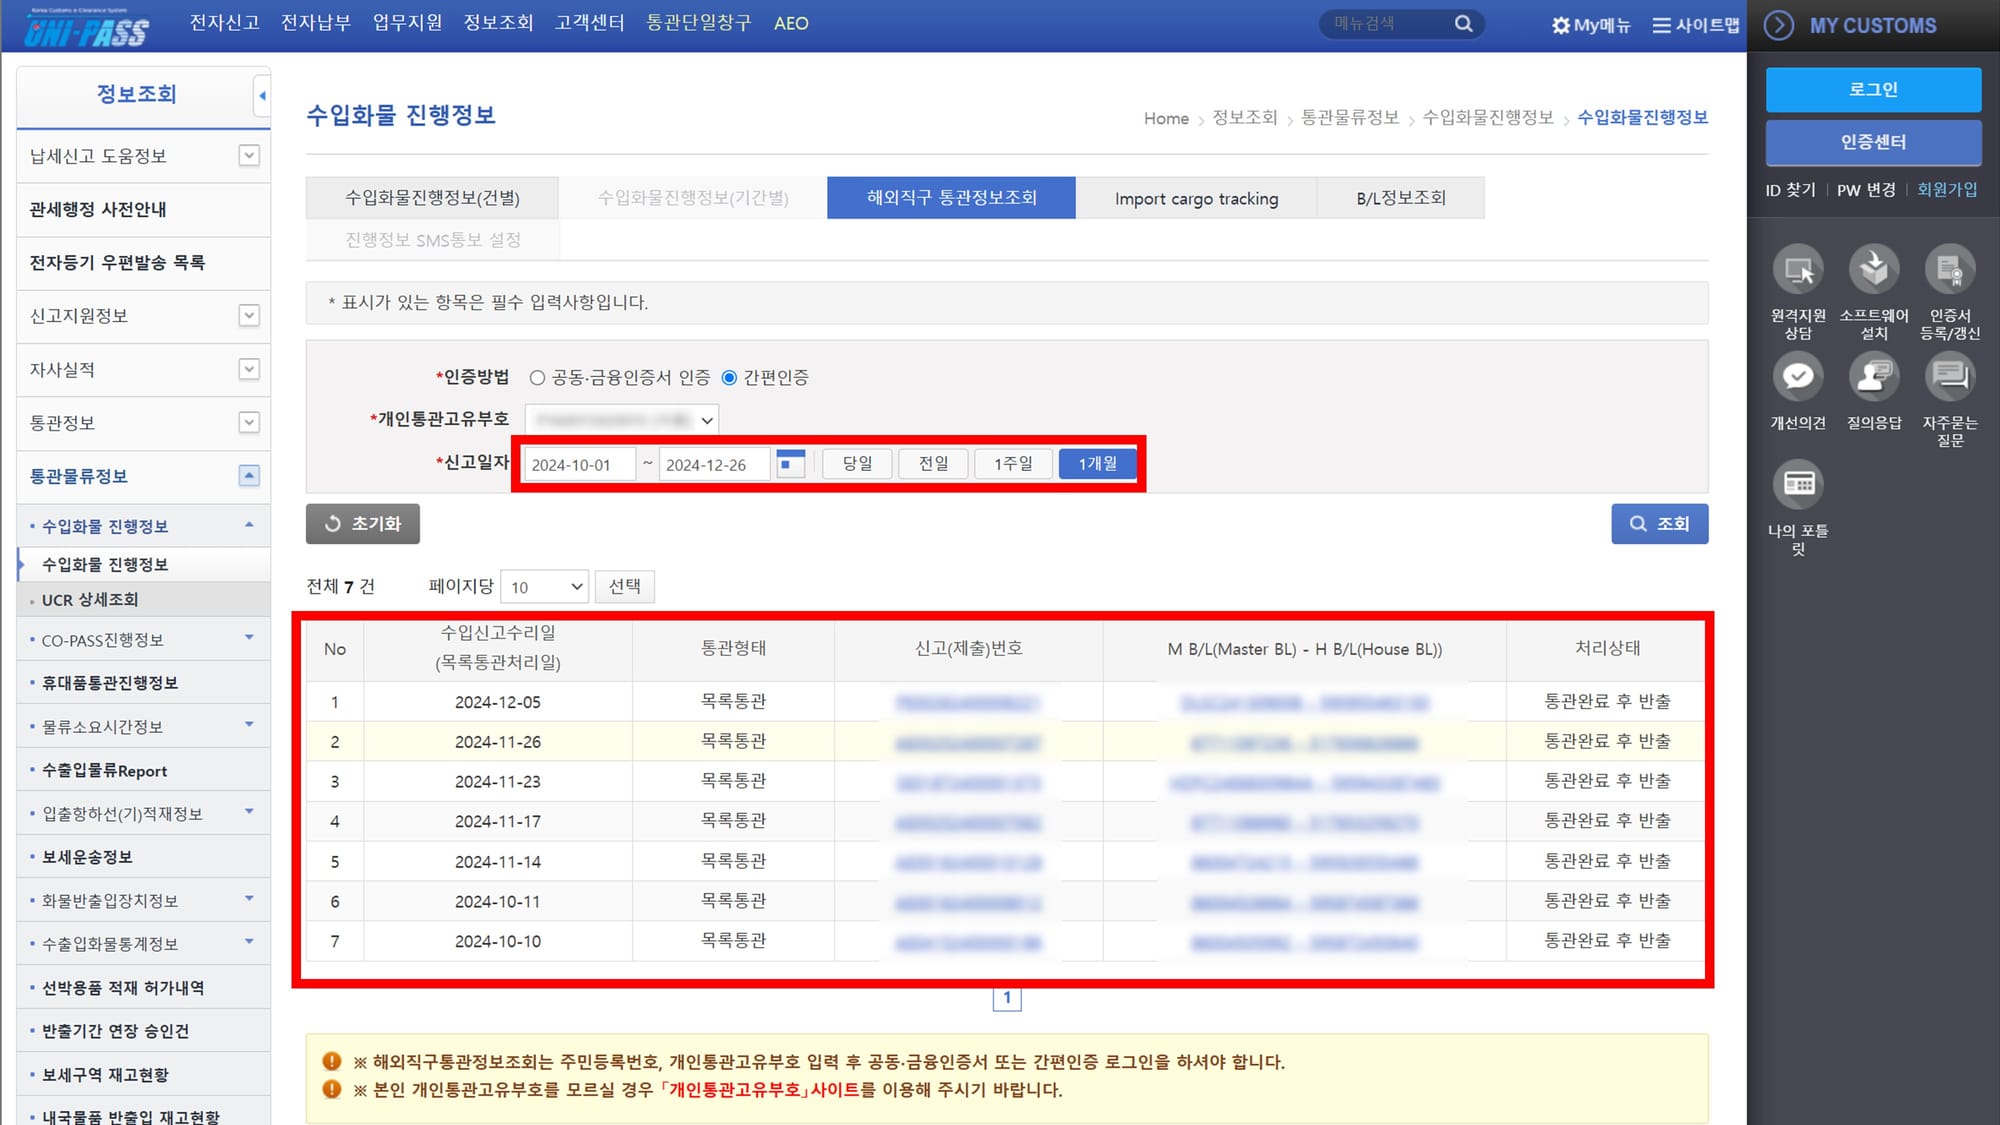Click the Q&A (질의응답) icon

(x=1874, y=378)
